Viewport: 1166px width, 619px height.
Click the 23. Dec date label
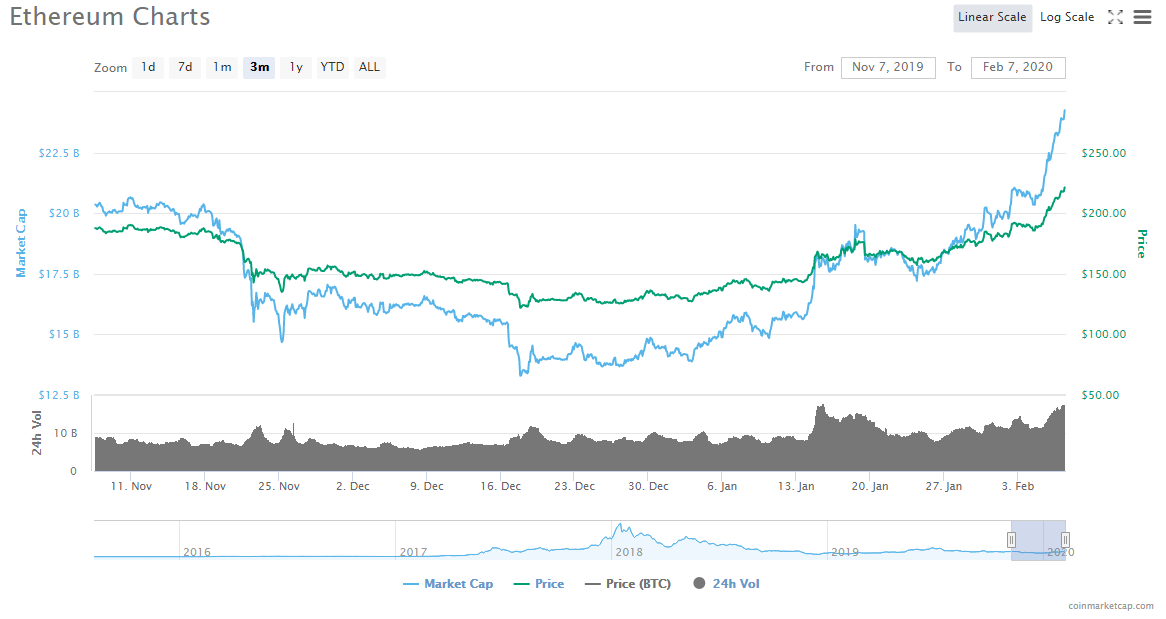click(574, 487)
